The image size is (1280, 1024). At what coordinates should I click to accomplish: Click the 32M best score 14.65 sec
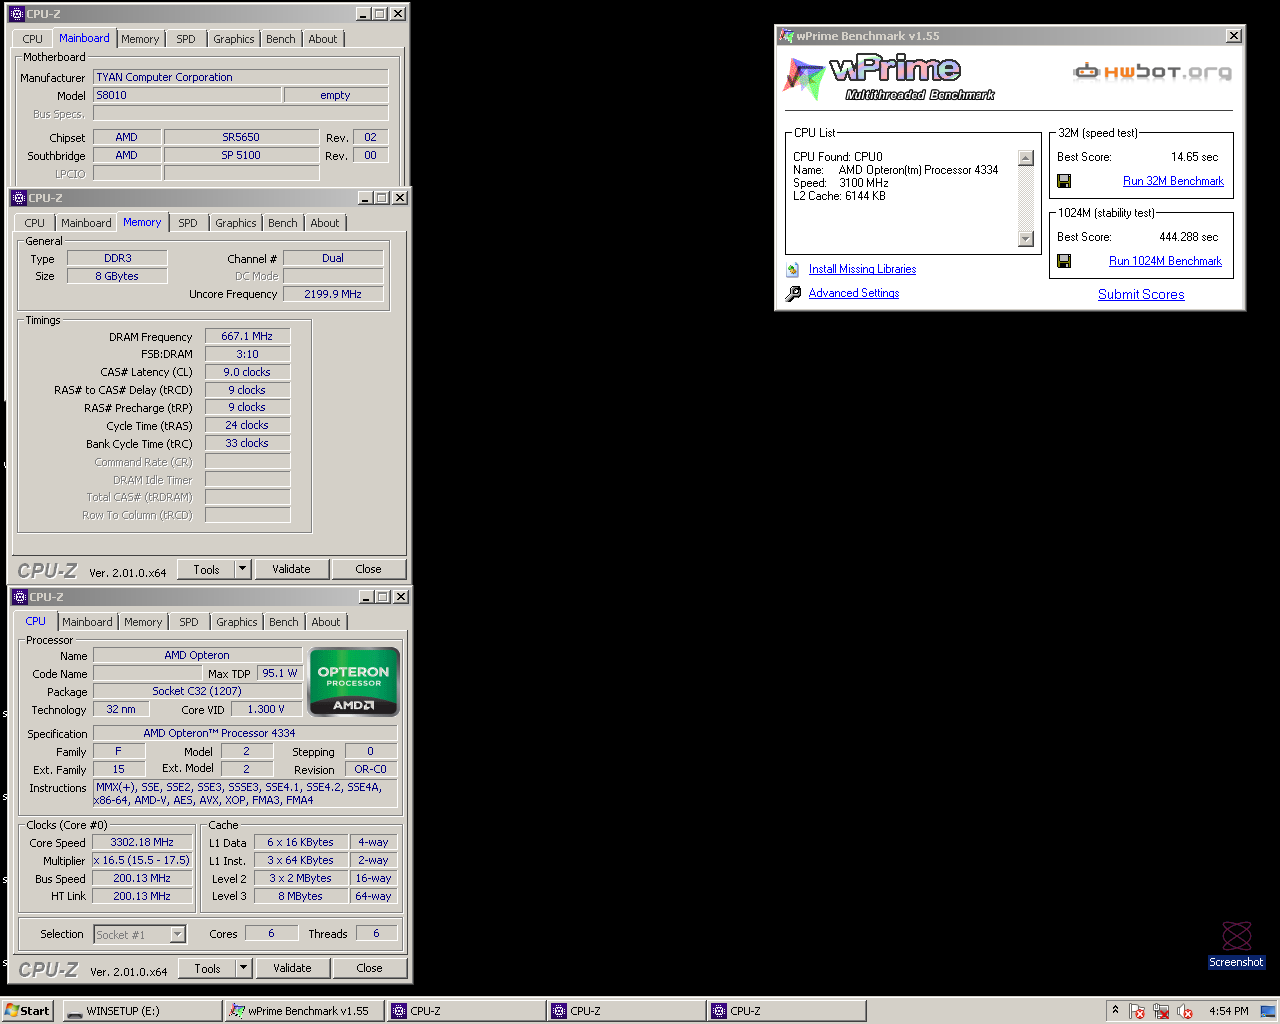point(1194,157)
